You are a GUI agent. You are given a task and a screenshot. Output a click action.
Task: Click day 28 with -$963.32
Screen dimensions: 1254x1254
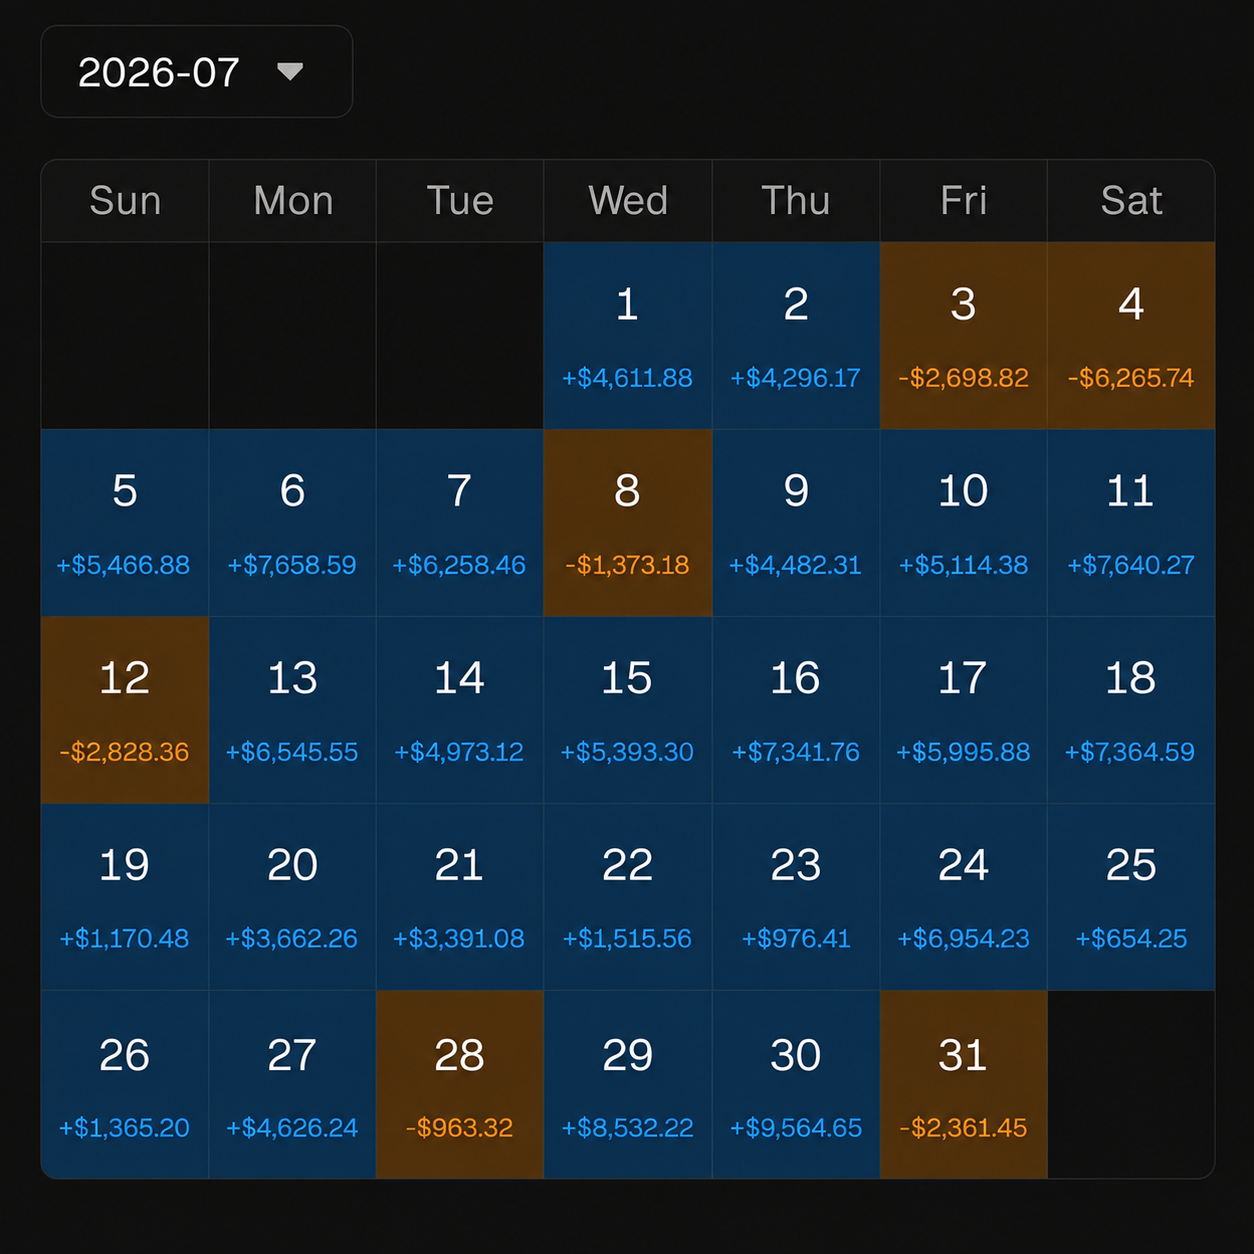pyautogui.click(x=460, y=1085)
